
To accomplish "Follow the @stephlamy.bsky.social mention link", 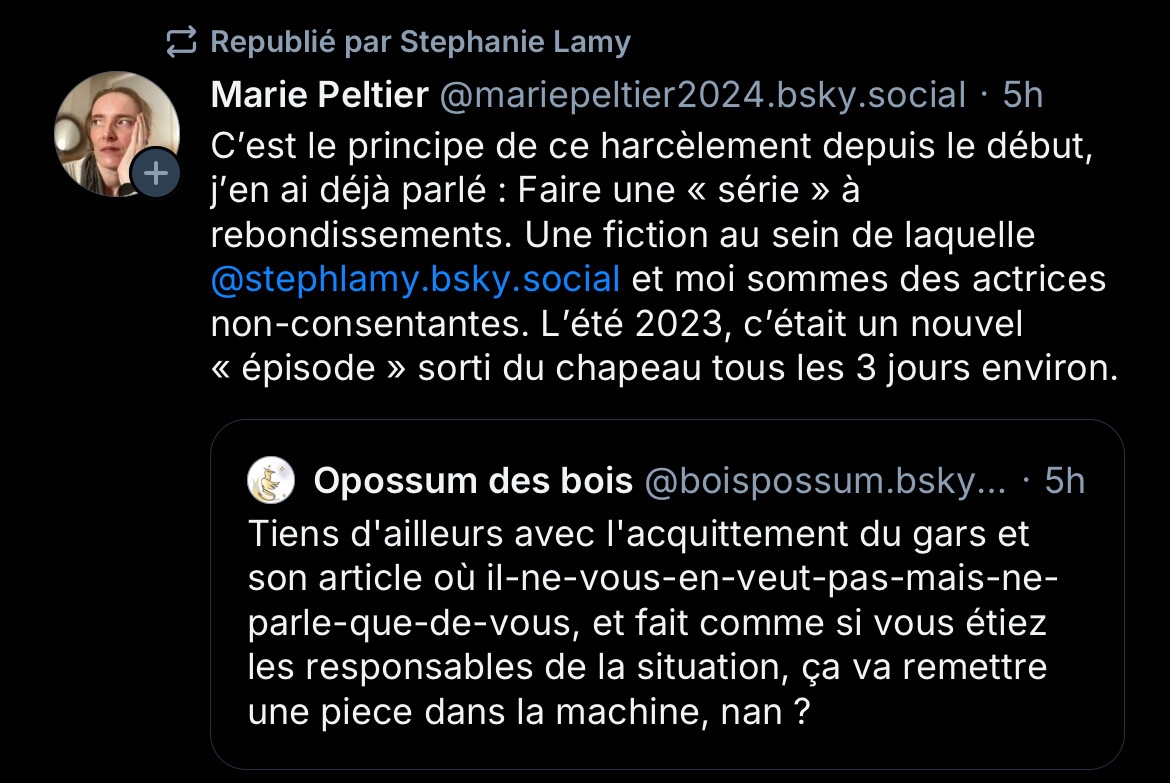I will (416, 278).
